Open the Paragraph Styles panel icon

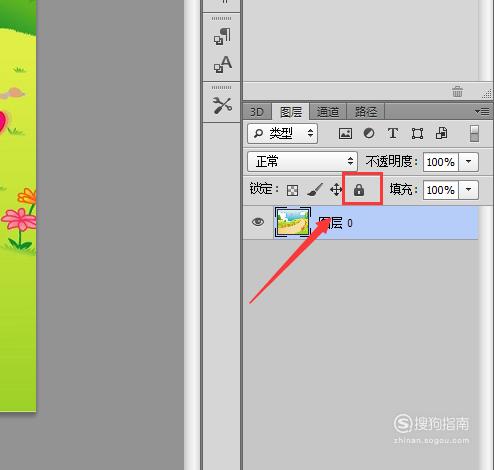click(x=222, y=36)
